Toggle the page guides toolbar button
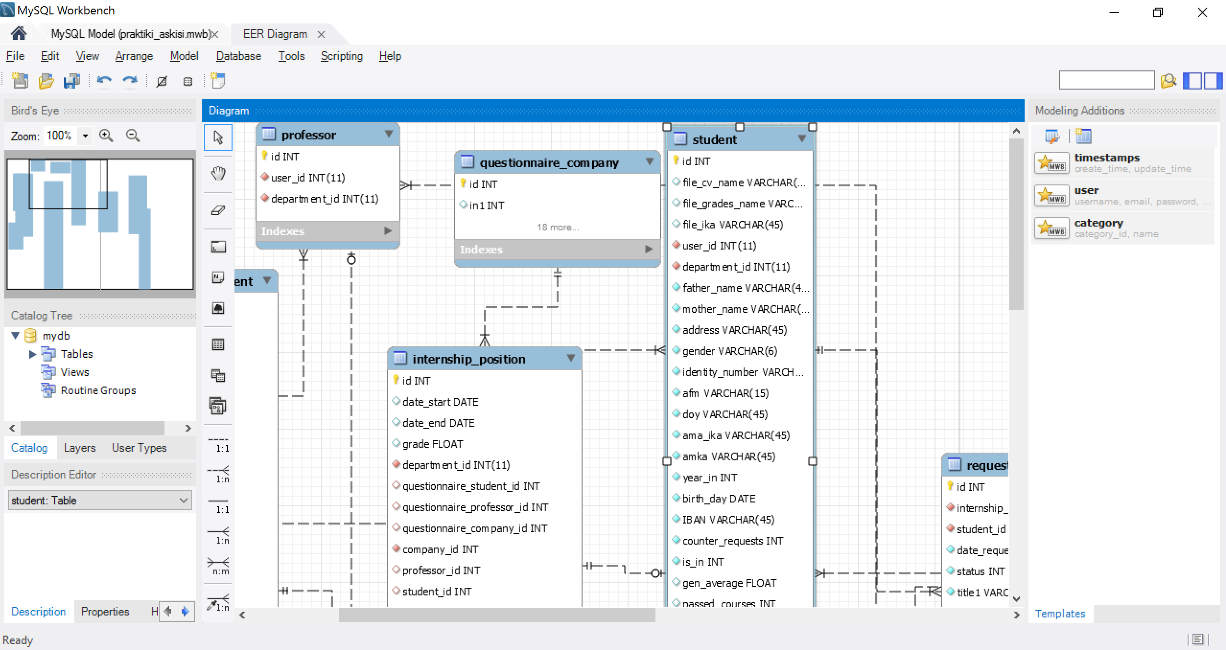Image resolution: width=1226 pixels, height=650 pixels. (188, 81)
